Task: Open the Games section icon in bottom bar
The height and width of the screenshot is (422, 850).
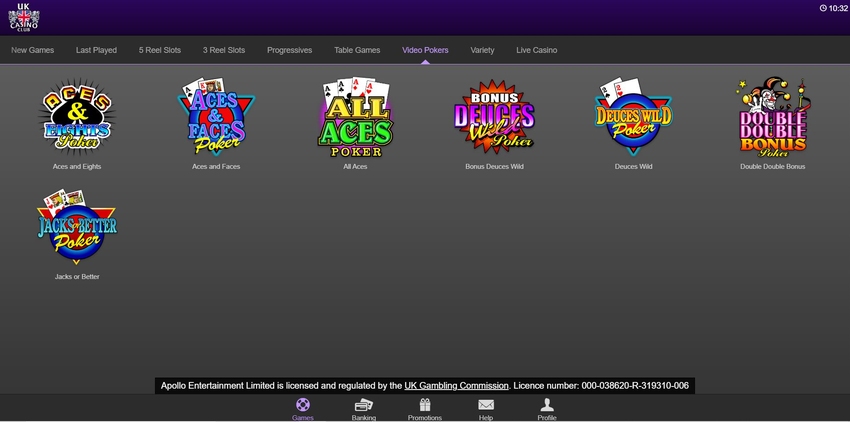Action: (x=302, y=405)
